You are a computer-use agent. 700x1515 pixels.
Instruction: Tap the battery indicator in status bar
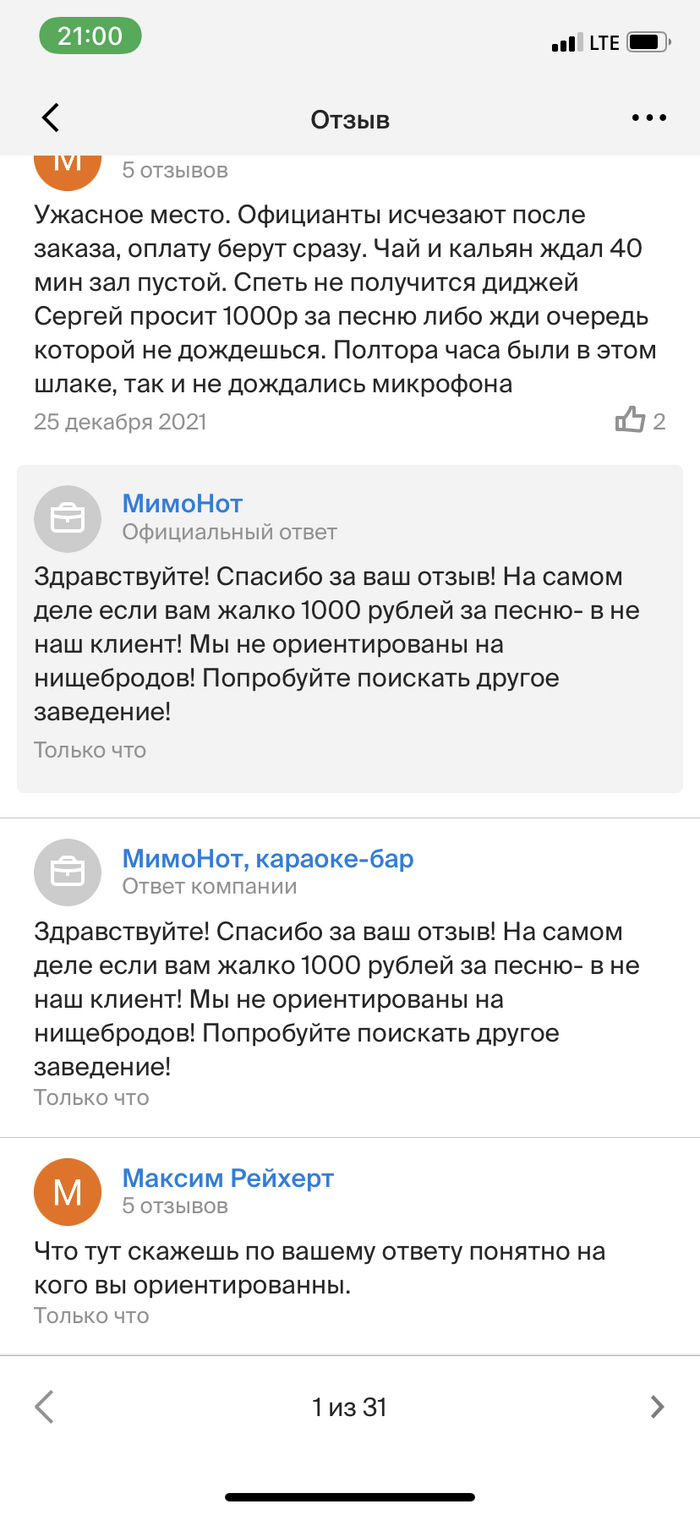tap(649, 43)
